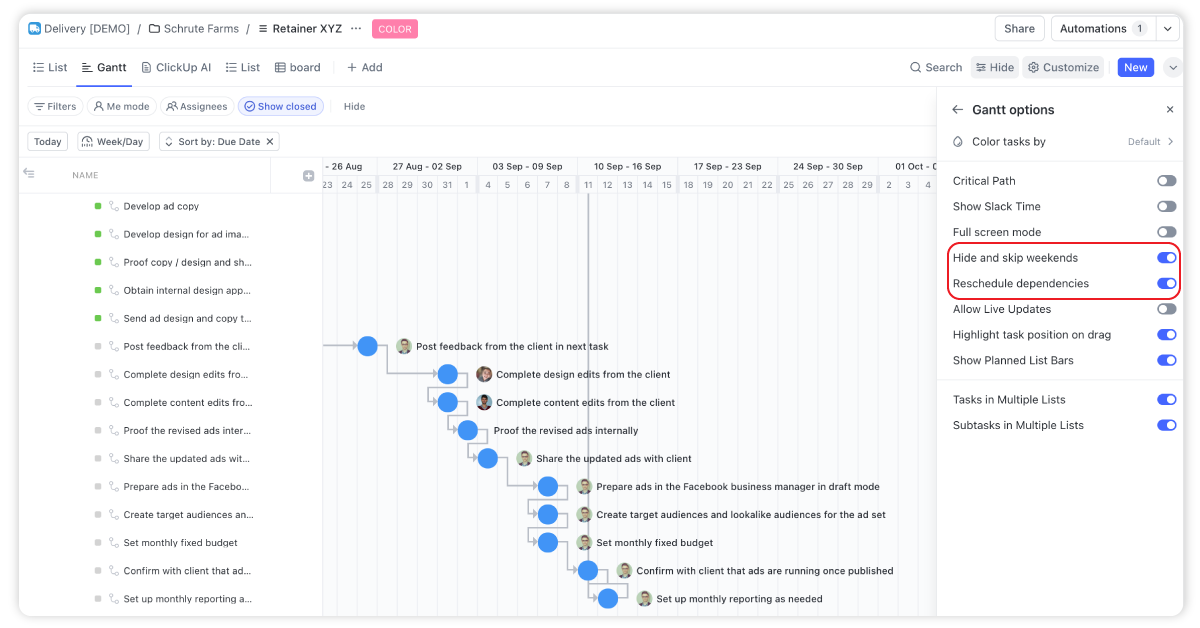
Task: Turn off Hide and skip weekends
Action: point(1166,257)
